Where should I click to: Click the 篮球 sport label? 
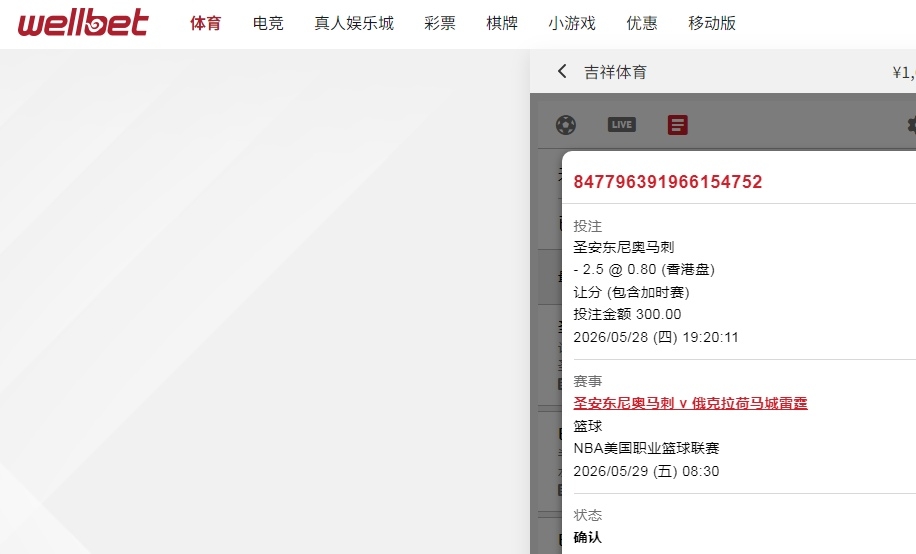588,426
